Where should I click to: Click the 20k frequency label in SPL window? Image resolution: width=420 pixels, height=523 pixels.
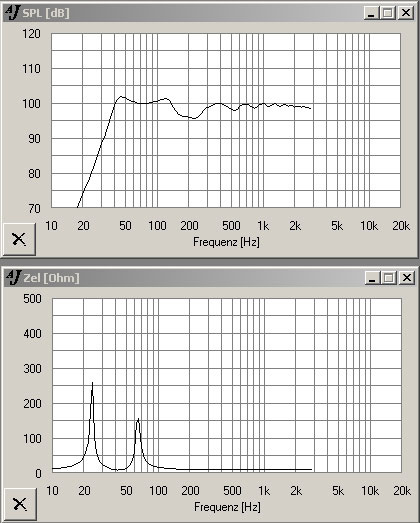point(401,226)
